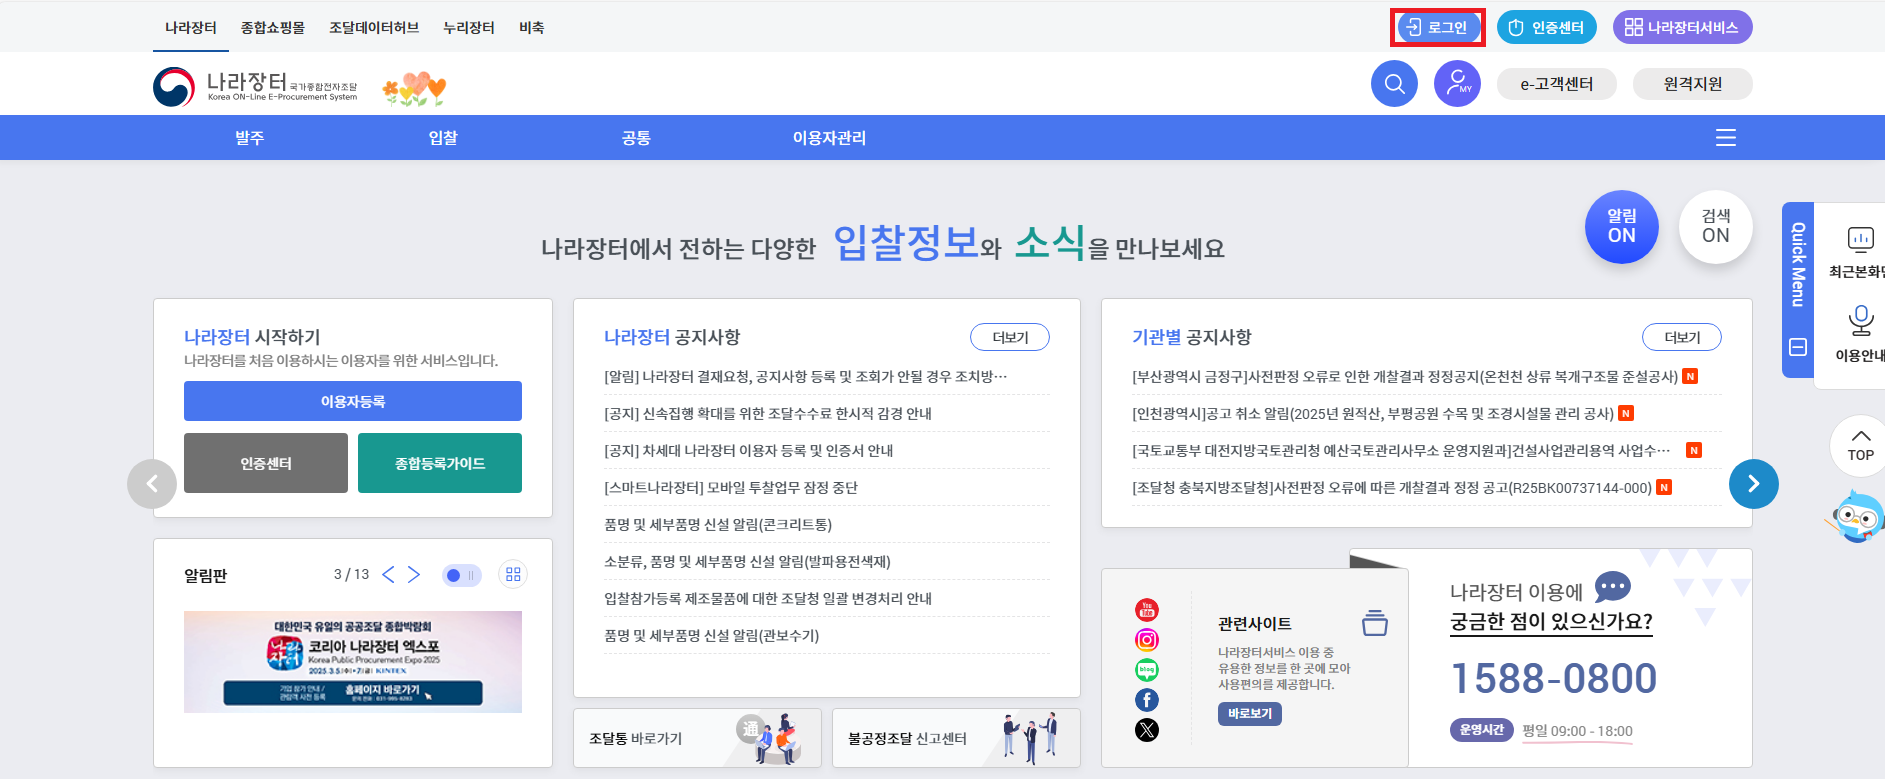
Task: Open 부산광역시 금정구 개찰결과 정정공지
Action: (x=1405, y=376)
